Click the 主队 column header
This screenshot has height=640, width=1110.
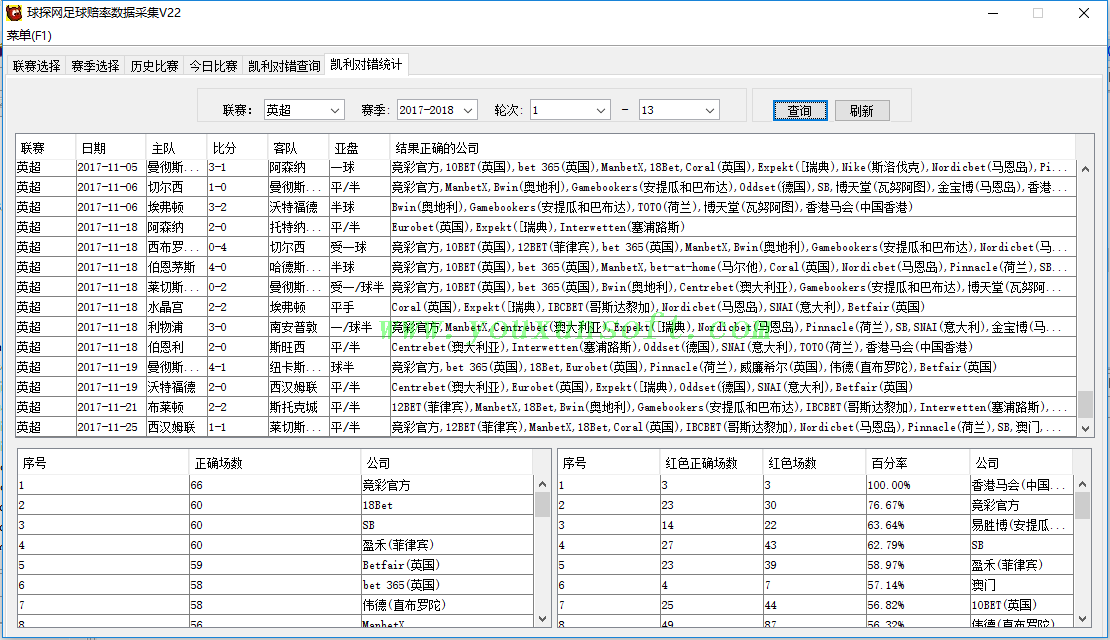(x=176, y=148)
